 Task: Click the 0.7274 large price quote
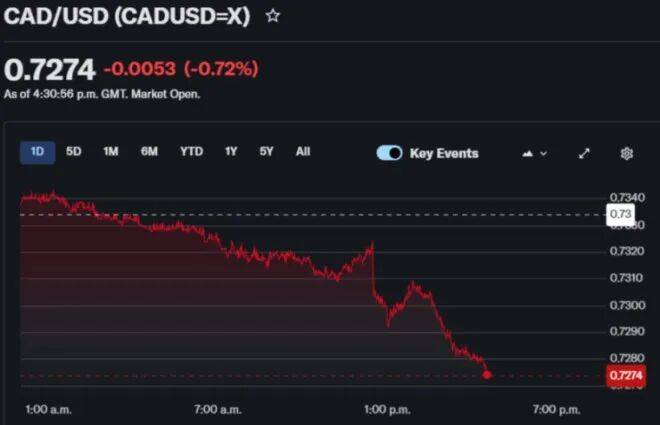coord(50,69)
